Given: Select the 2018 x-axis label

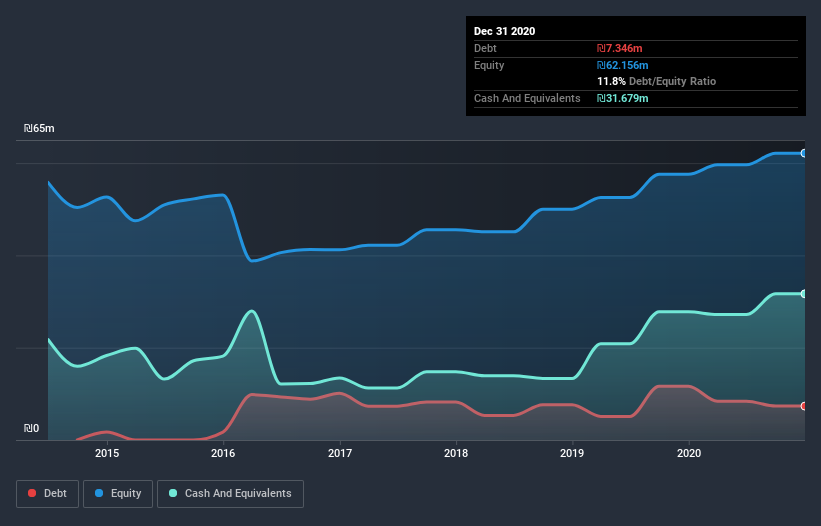Looking at the screenshot, I should [456, 453].
